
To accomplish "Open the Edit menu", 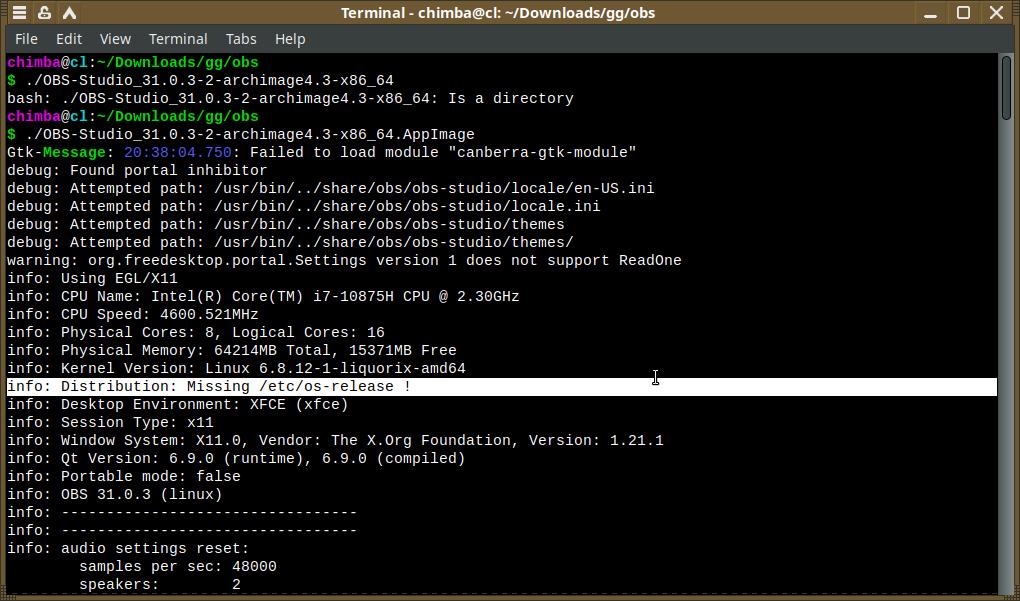I will click(x=68, y=39).
